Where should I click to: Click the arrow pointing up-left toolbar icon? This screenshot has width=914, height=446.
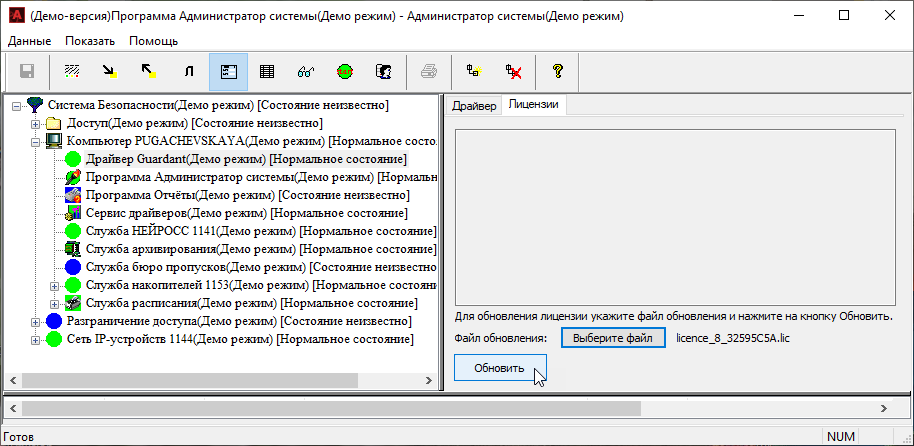tap(148, 71)
